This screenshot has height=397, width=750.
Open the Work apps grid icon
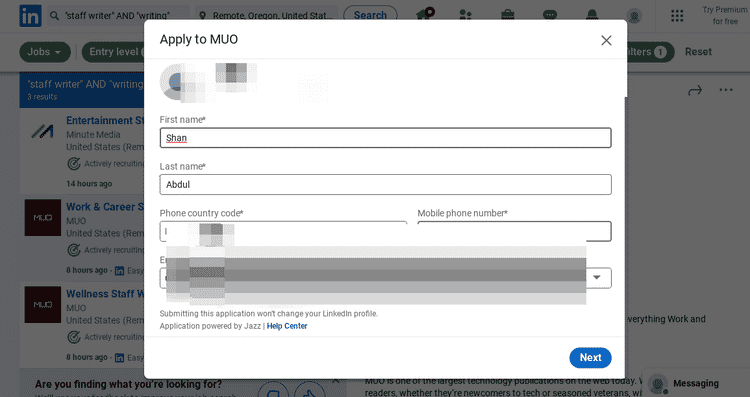pyautogui.click(x=677, y=16)
